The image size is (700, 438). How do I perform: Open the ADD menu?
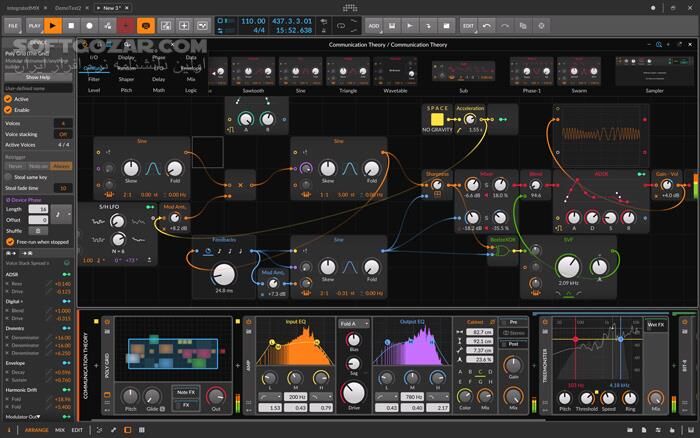tap(374, 26)
